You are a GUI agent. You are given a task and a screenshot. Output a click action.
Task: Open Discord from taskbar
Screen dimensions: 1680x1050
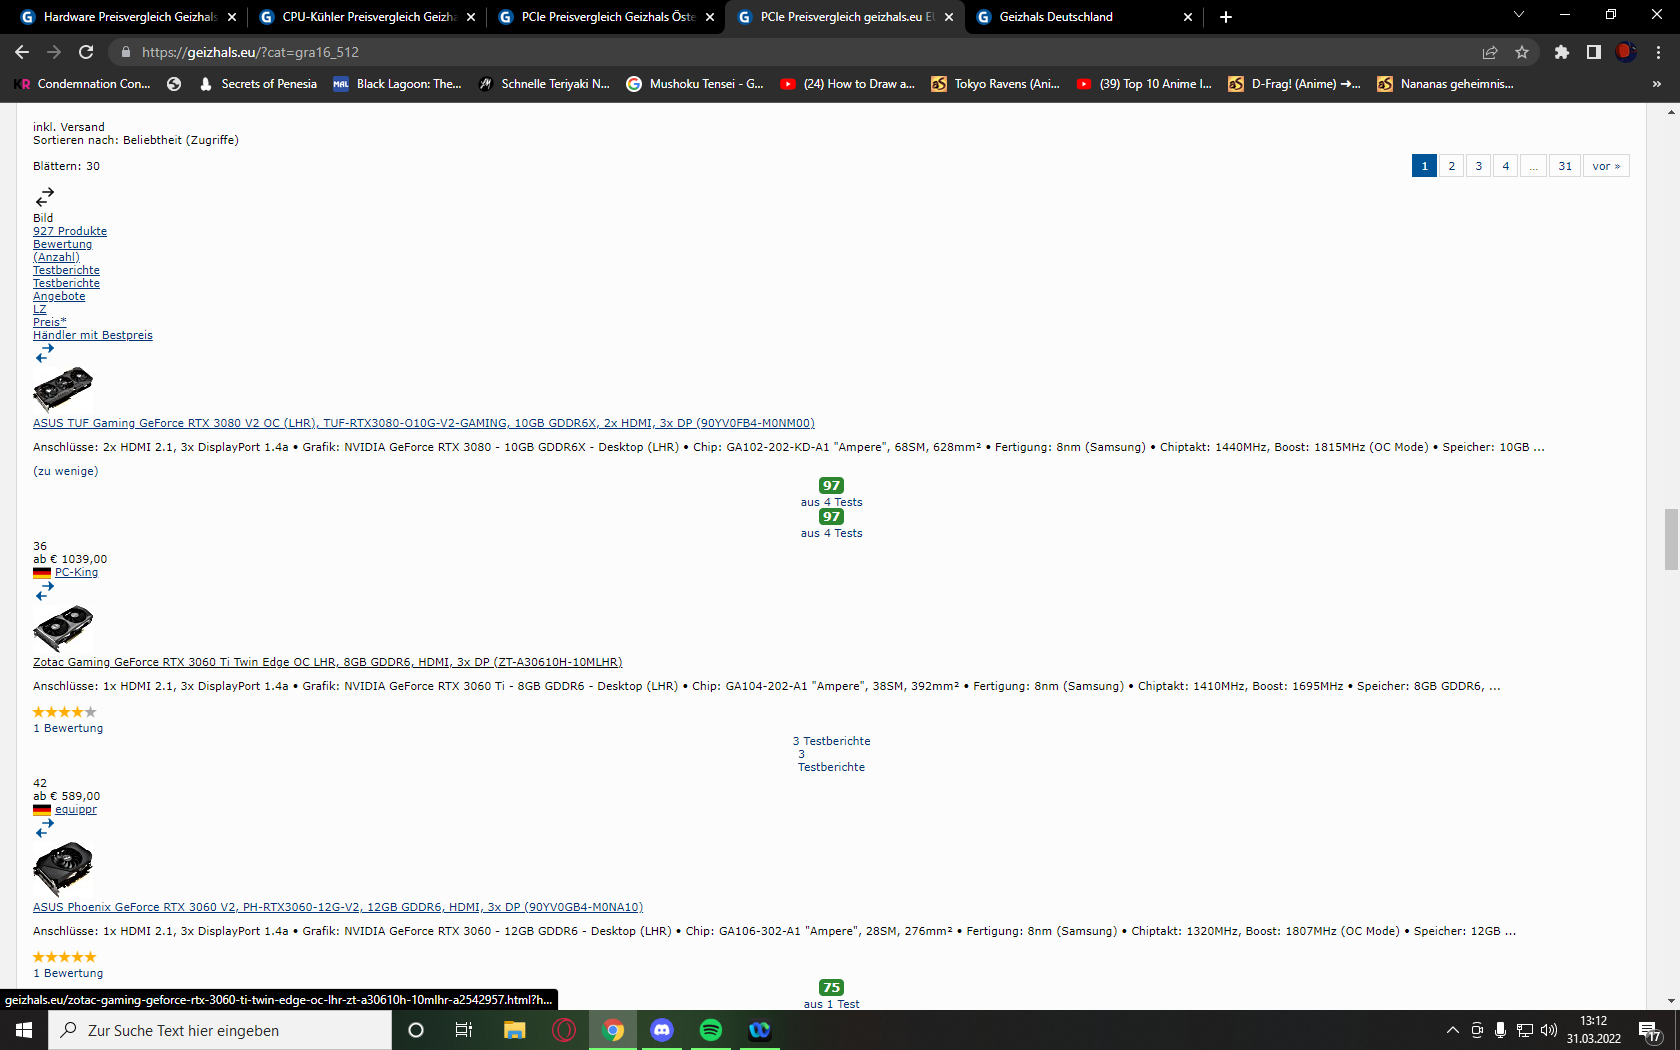pyautogui.click(x=662, y=1030)
